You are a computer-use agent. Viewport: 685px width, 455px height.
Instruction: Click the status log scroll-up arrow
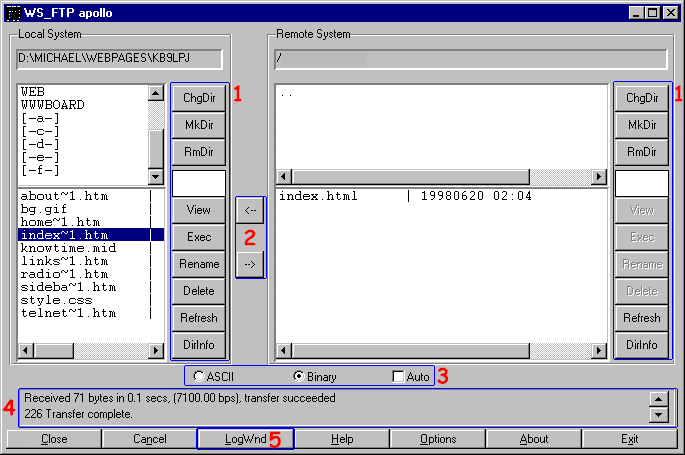(x=658, y=399)
